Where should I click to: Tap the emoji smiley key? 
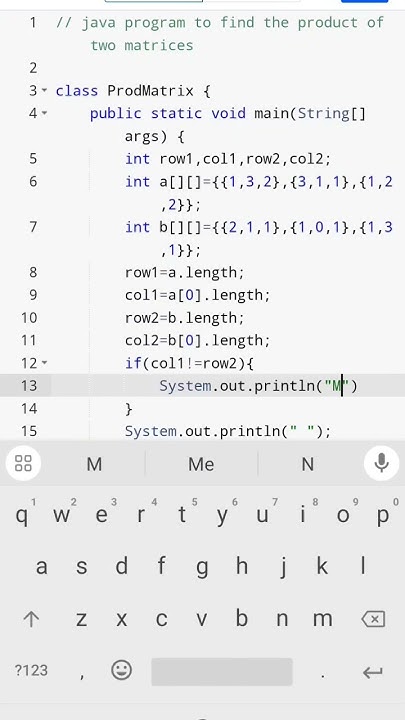click(x=122, y=671)
